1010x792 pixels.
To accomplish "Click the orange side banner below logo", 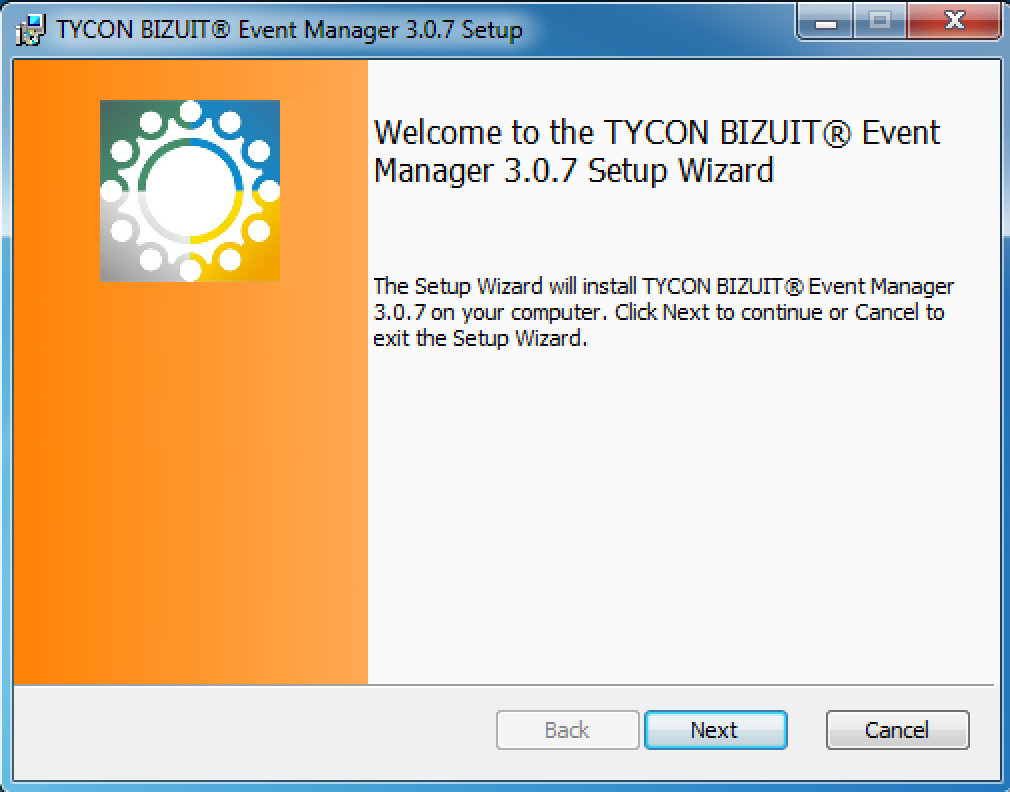I will pos(190,483).
